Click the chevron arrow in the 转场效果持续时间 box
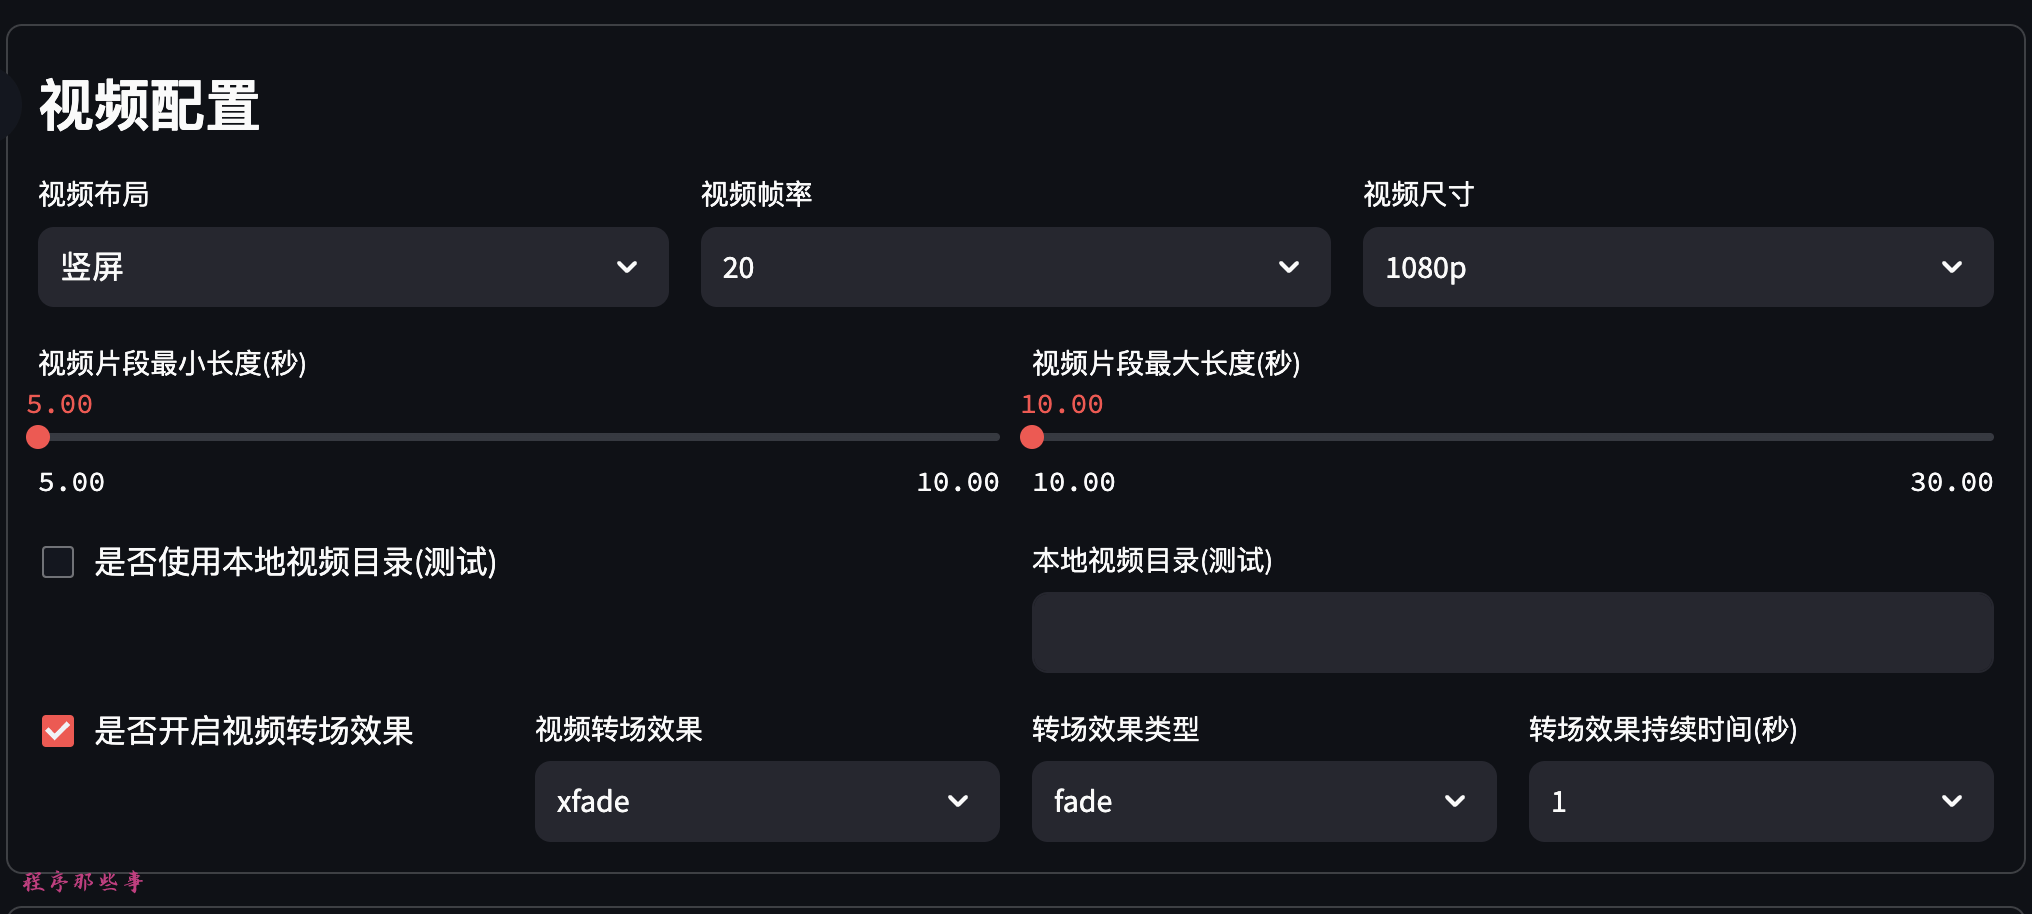Screen dimensions: 2032x914 pyautogui.click(x=1951, y=801)
